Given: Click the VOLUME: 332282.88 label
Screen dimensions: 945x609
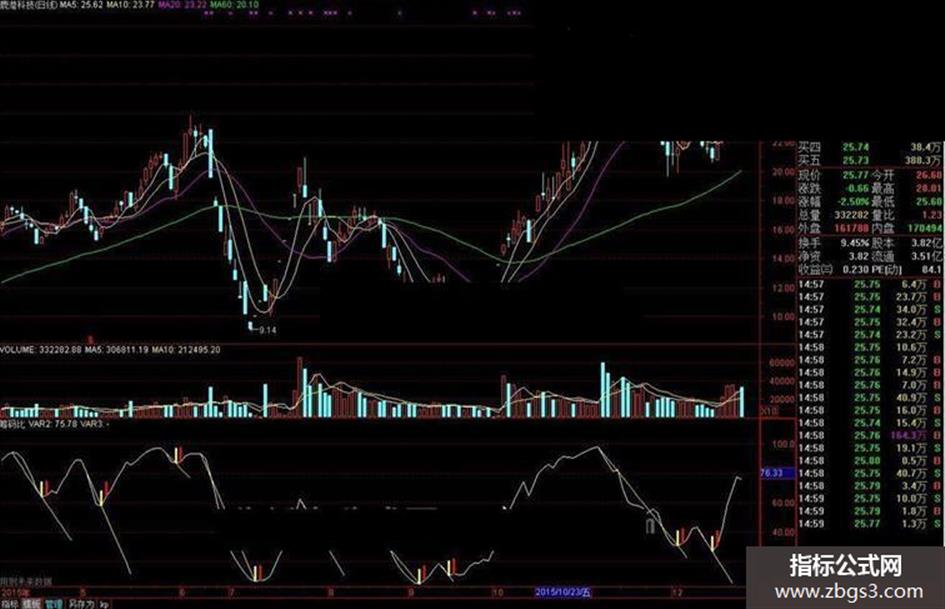Looking at the screenshot, I should pos(40,350).
